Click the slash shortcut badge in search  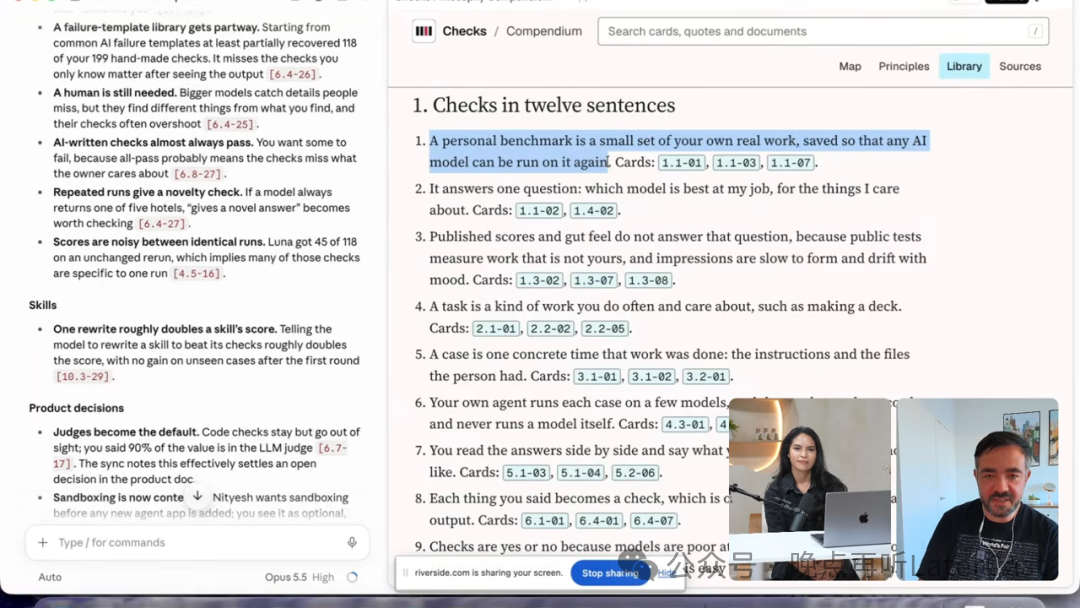[1035, 31]
